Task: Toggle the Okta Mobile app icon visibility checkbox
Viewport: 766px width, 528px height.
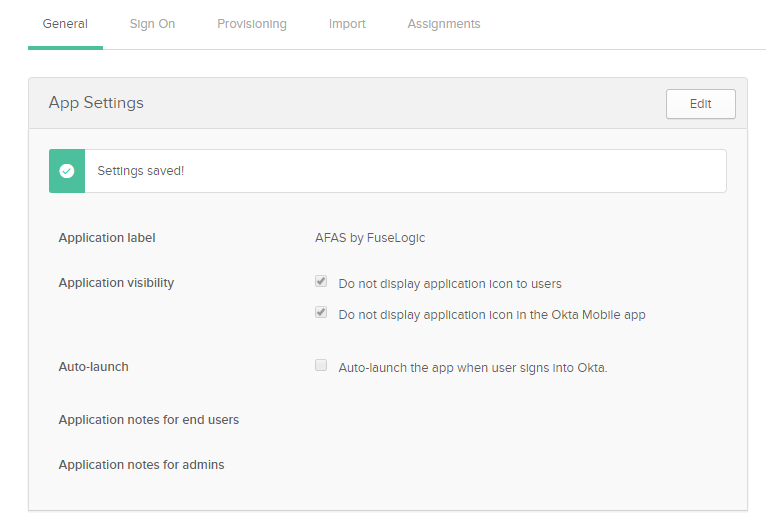Action: click(x=321, y=312)
